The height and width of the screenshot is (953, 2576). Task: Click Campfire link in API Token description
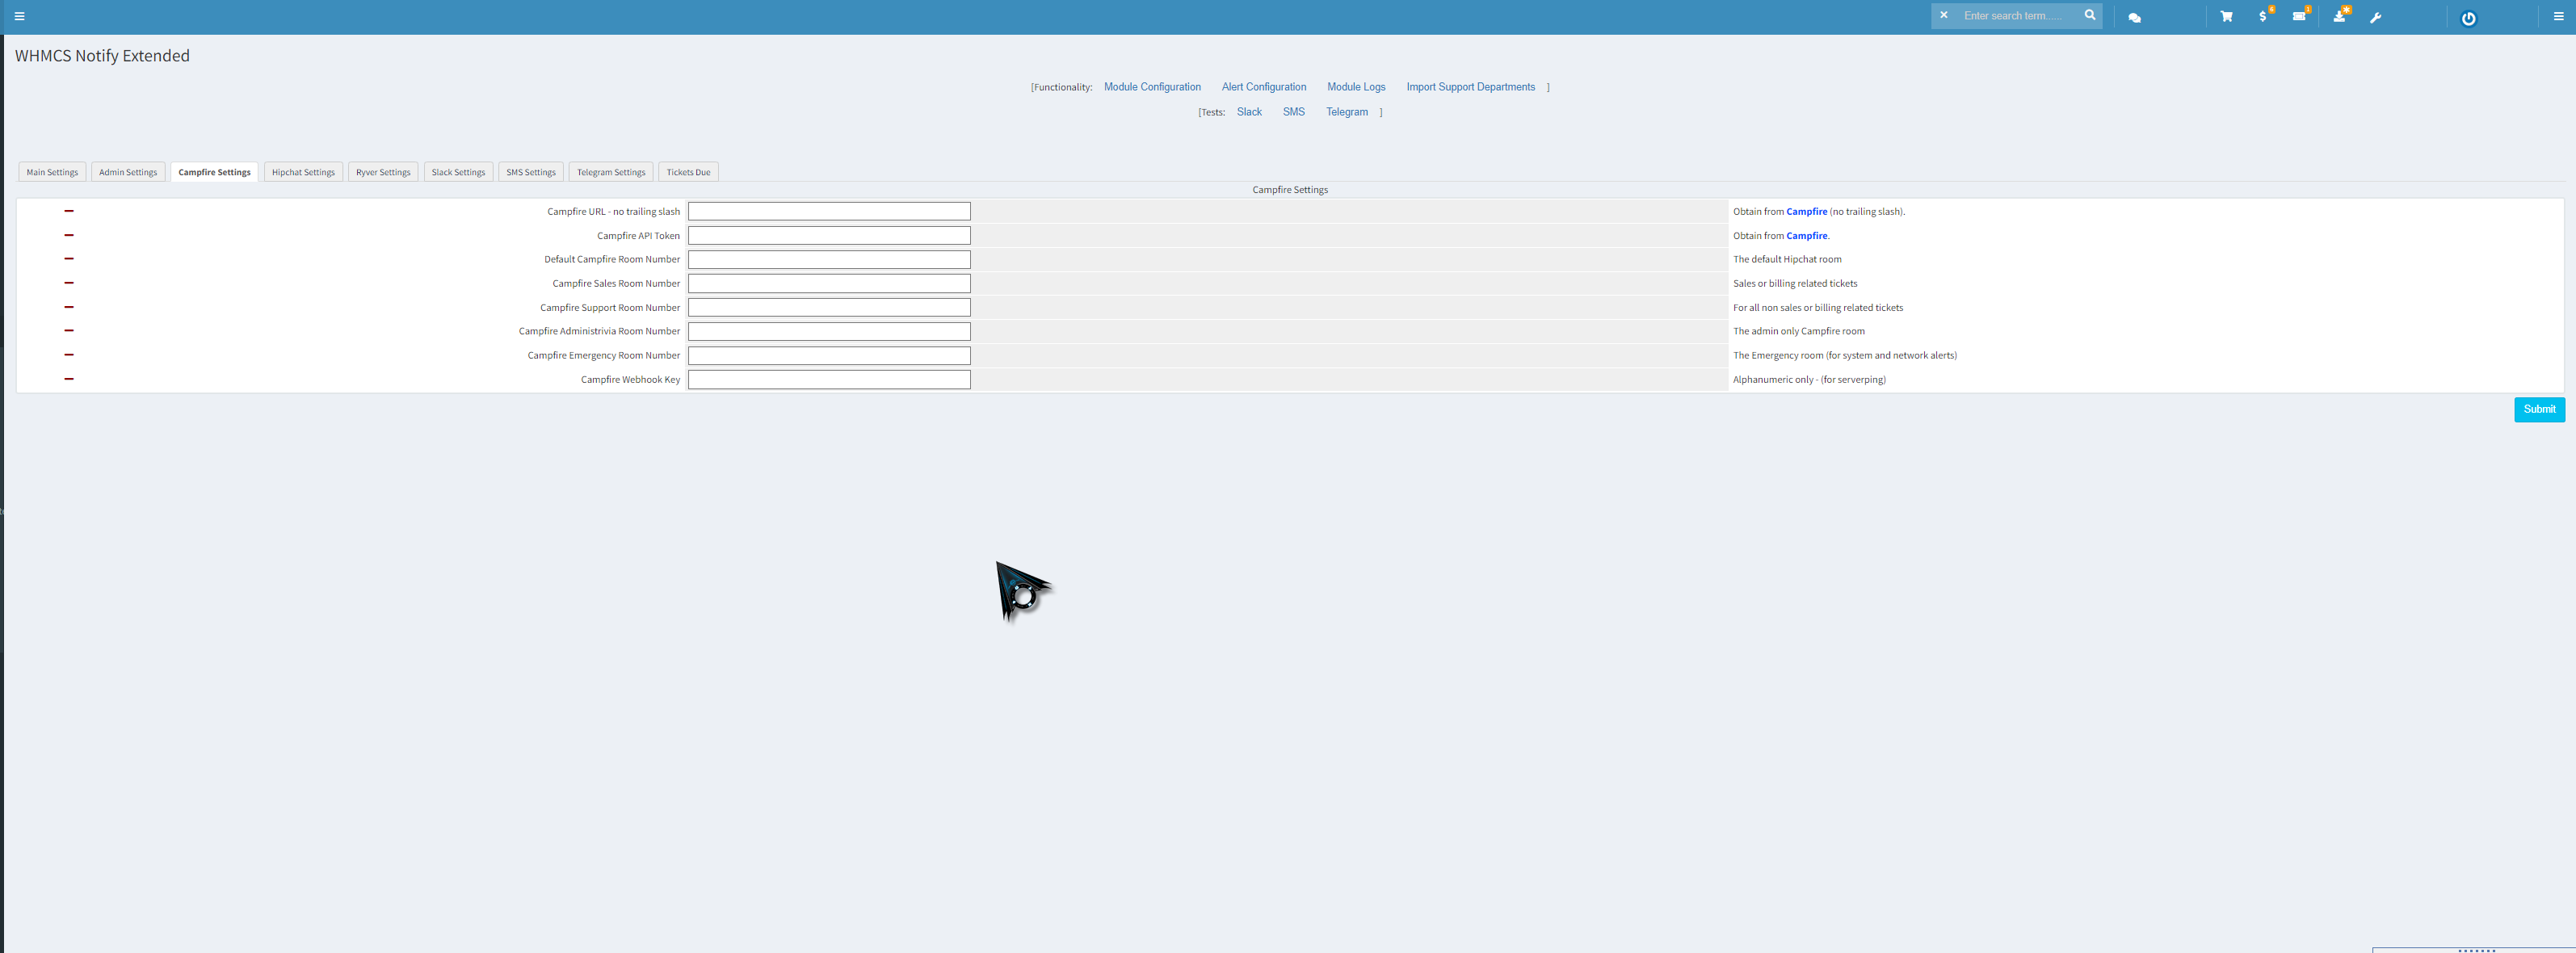tap(1806, 235)
